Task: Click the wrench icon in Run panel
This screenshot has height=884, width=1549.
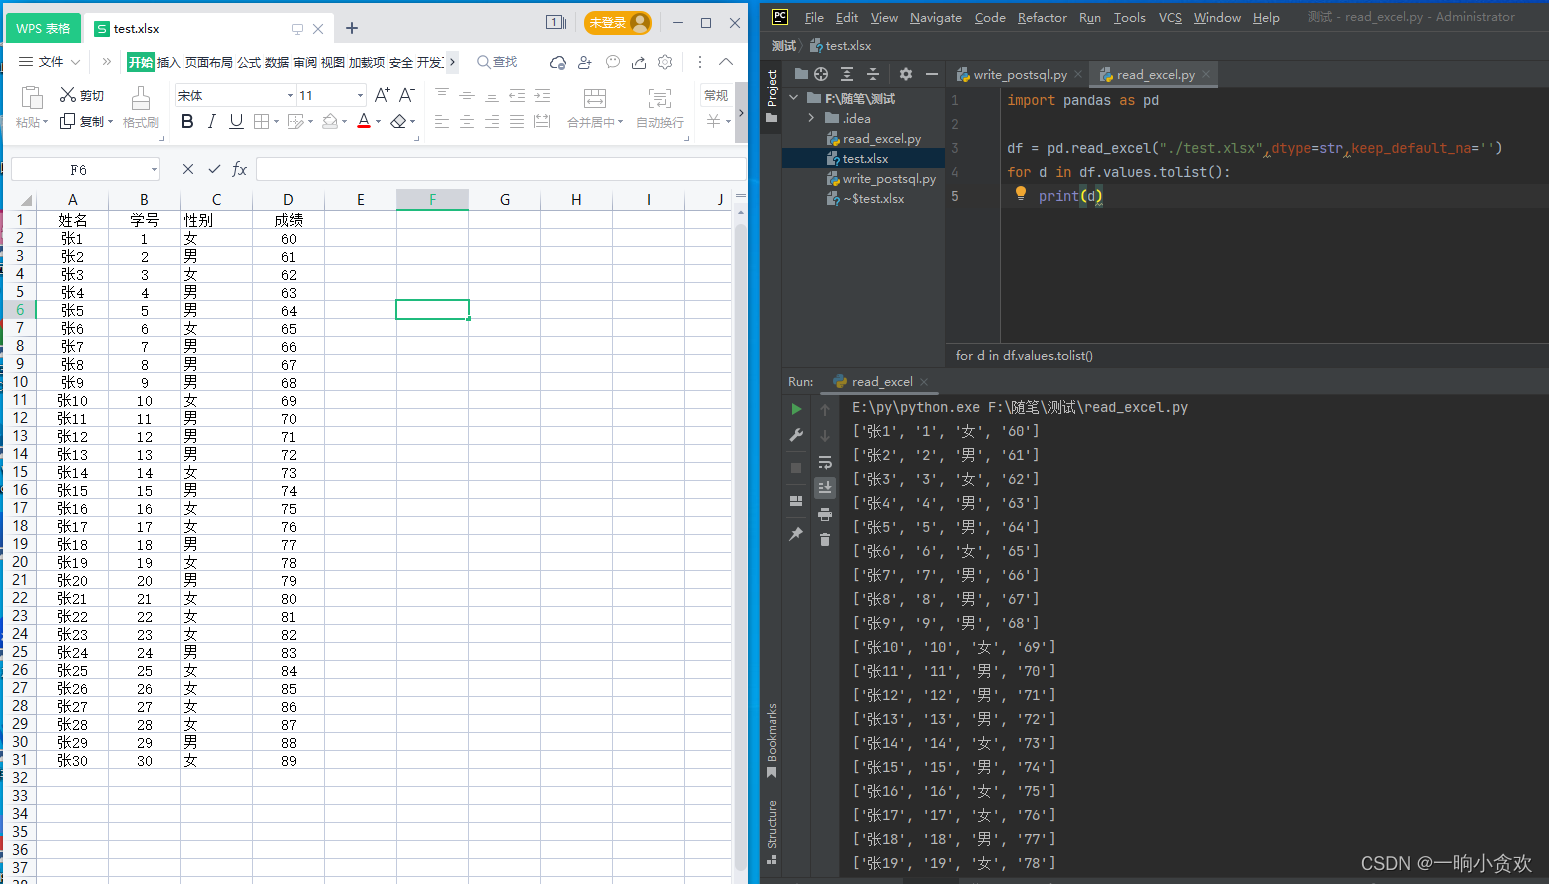Action: pyautogui.click(x=796, y=435)
